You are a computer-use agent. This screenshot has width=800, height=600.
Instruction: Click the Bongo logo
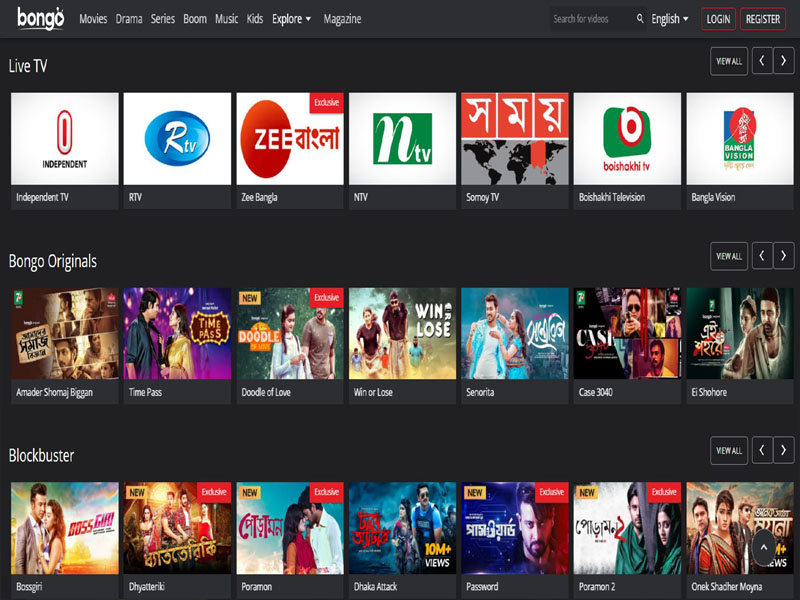point(40,17)
